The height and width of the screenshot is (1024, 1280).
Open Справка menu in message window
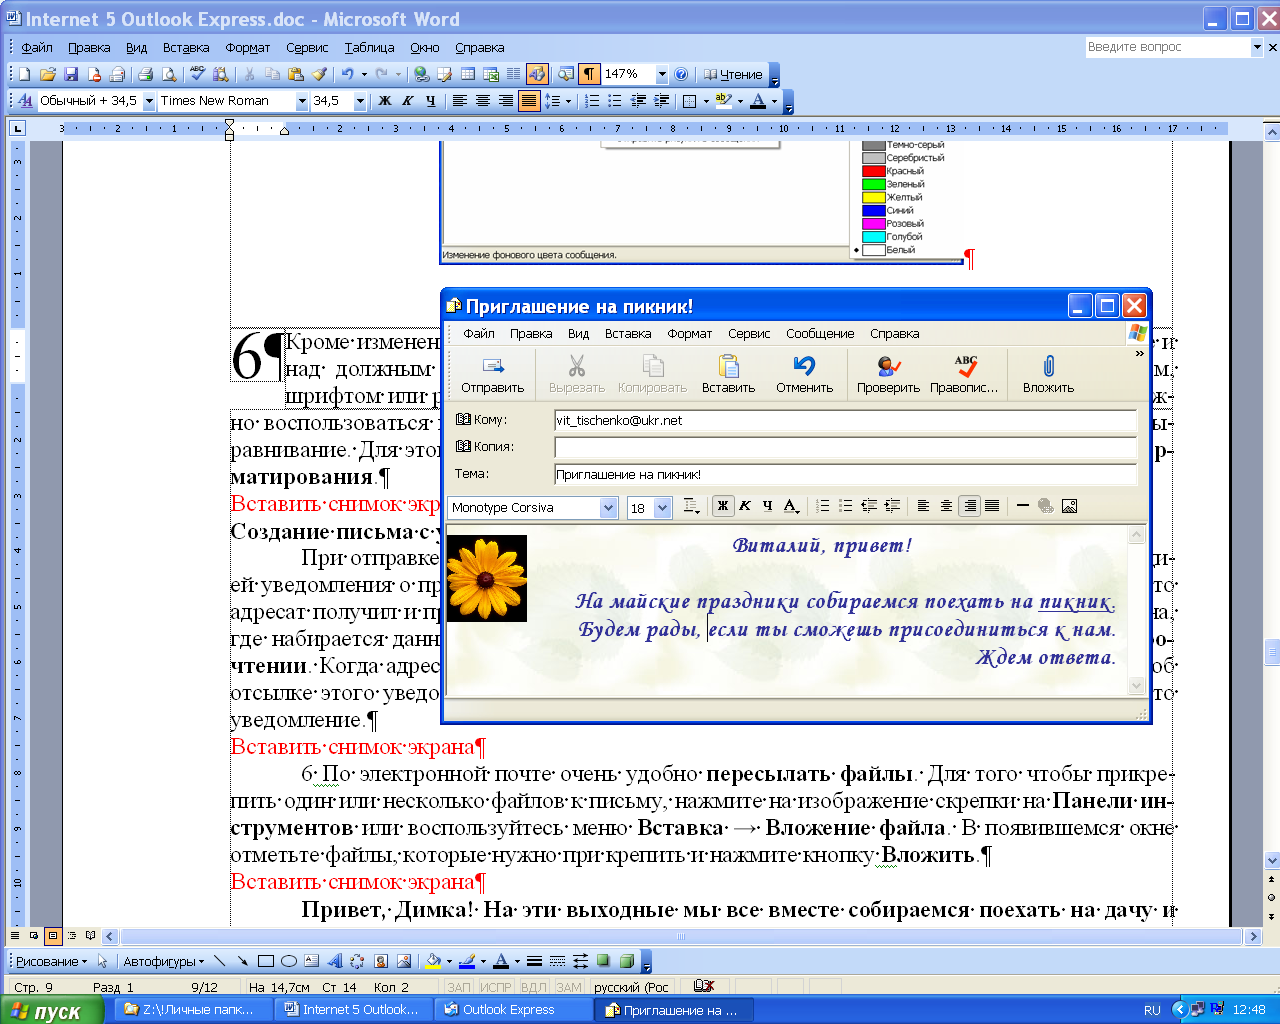[x=894, y=334]
